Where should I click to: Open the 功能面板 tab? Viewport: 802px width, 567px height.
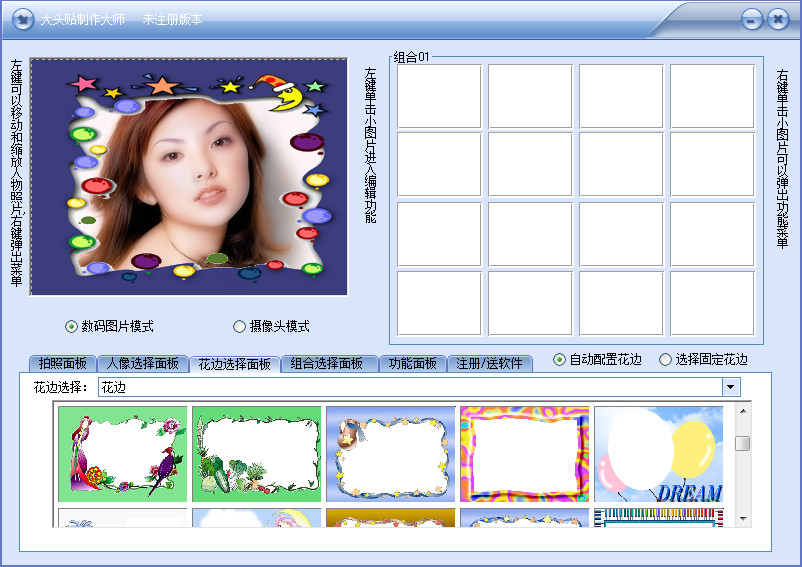click(412, 364)
